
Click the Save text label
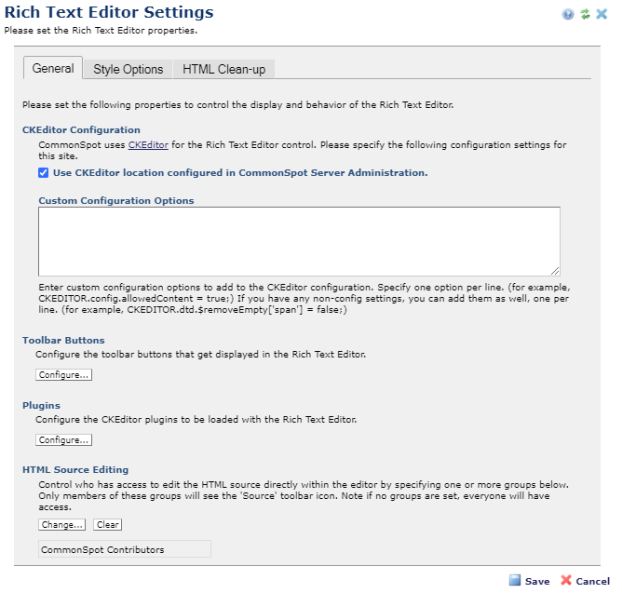[x=537, y=581]
